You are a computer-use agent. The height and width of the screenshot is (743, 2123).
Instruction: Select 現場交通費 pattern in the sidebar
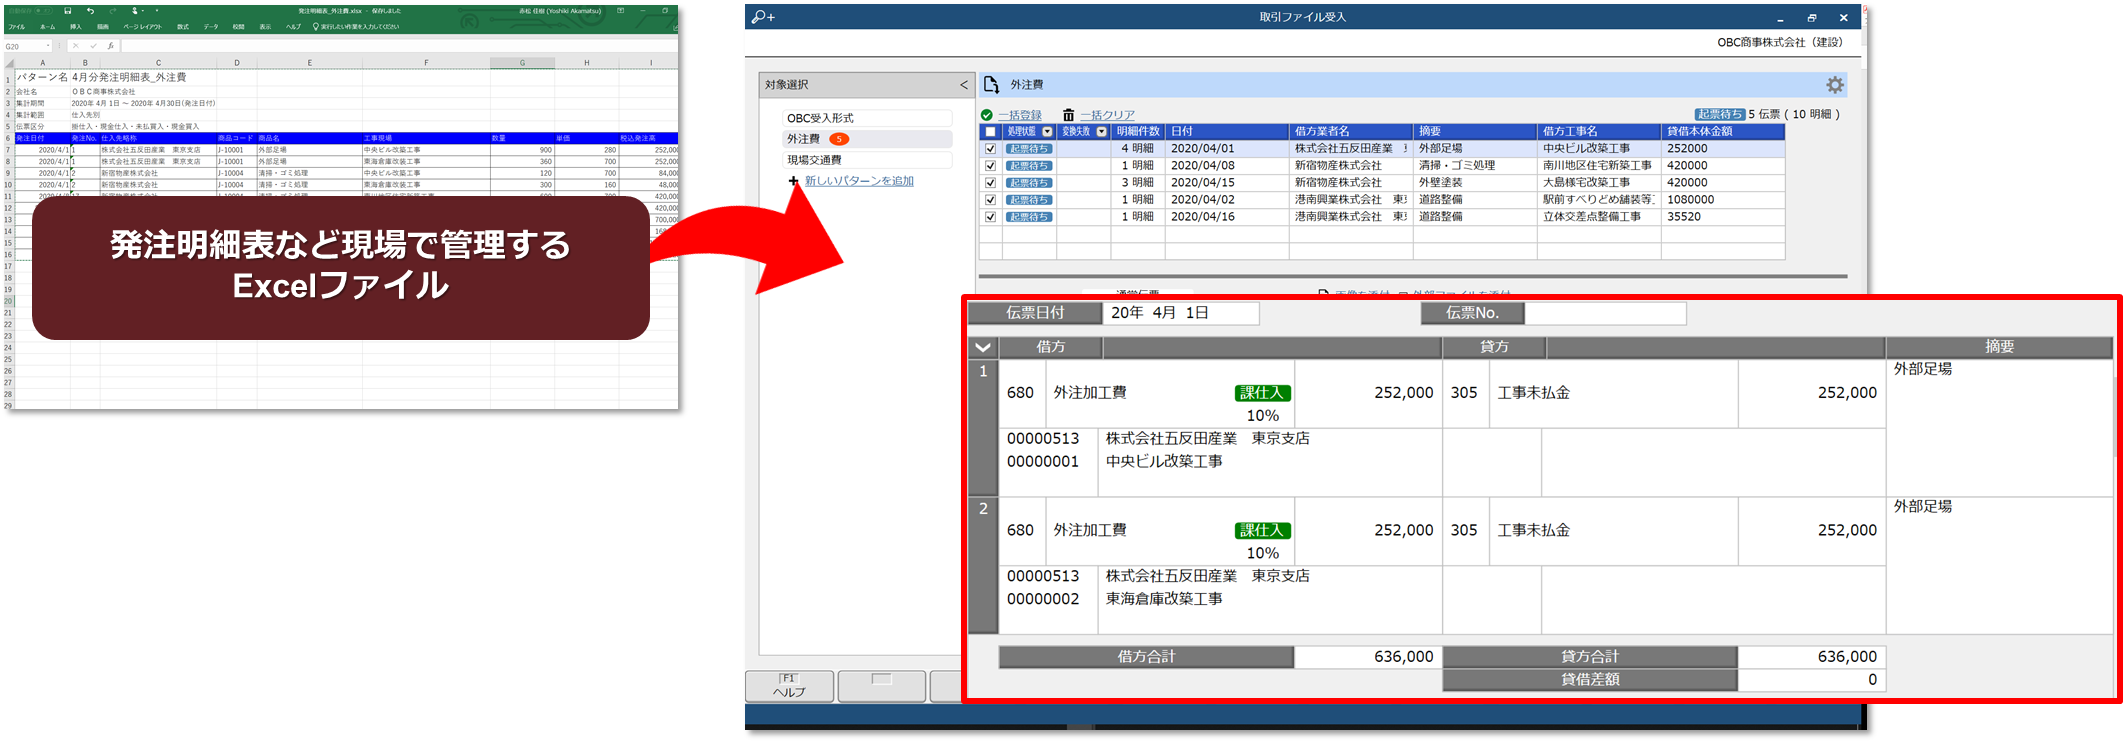click(x=814, y=160)
